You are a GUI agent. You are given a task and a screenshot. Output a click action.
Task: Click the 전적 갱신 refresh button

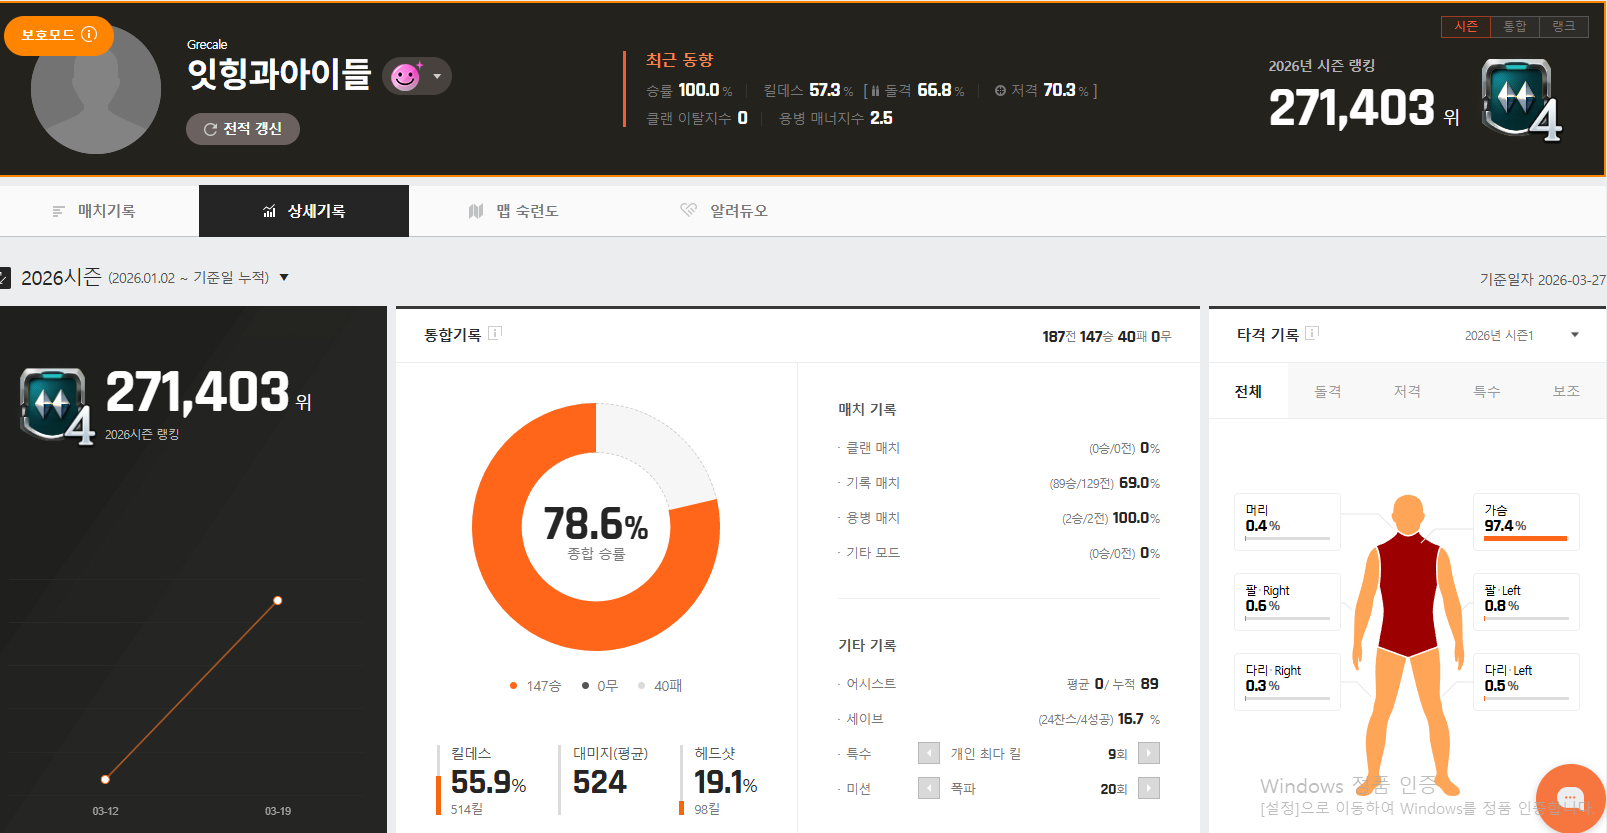243,129
